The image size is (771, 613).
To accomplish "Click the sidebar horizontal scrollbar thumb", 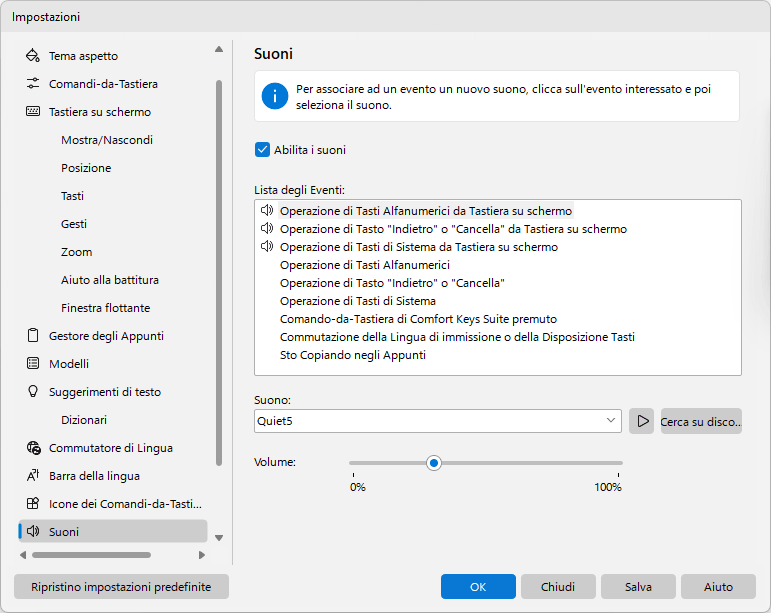I will pos(91,555).
